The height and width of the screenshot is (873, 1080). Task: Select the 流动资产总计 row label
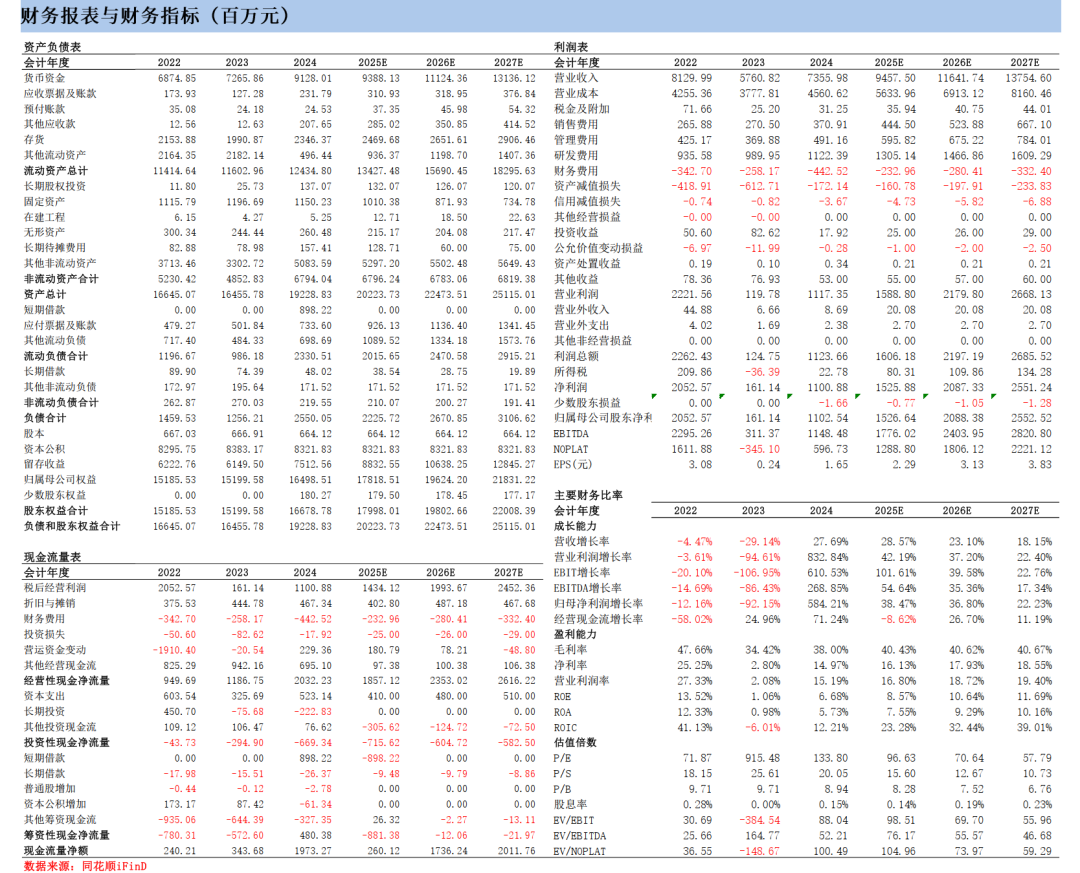[x=56, y=170]
